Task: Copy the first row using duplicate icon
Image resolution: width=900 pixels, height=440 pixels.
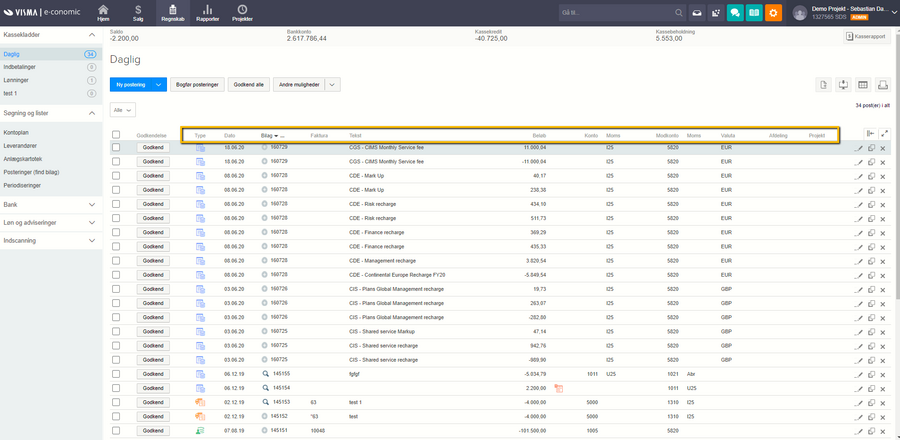Action: tap(871, 148)
